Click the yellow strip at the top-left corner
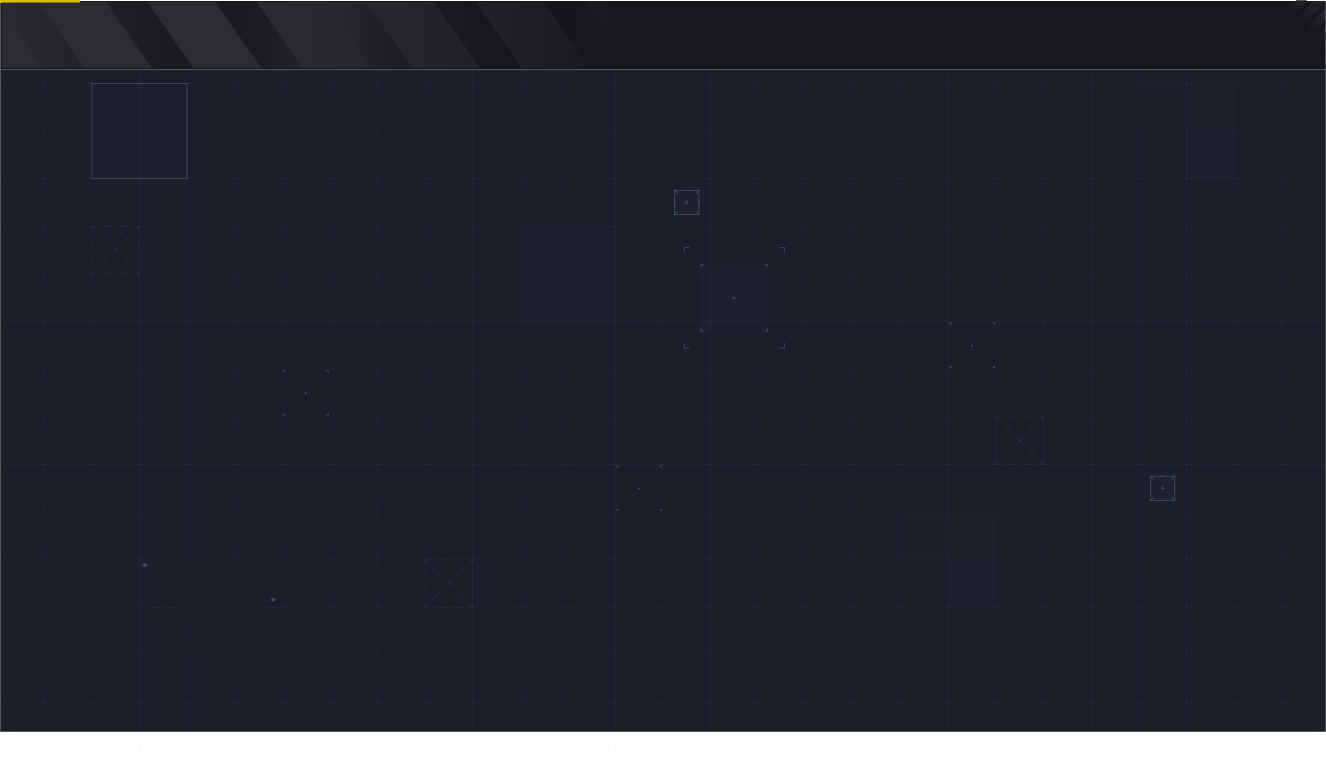The width and height of the screenshot is (1326, 770). pos(40,1)
